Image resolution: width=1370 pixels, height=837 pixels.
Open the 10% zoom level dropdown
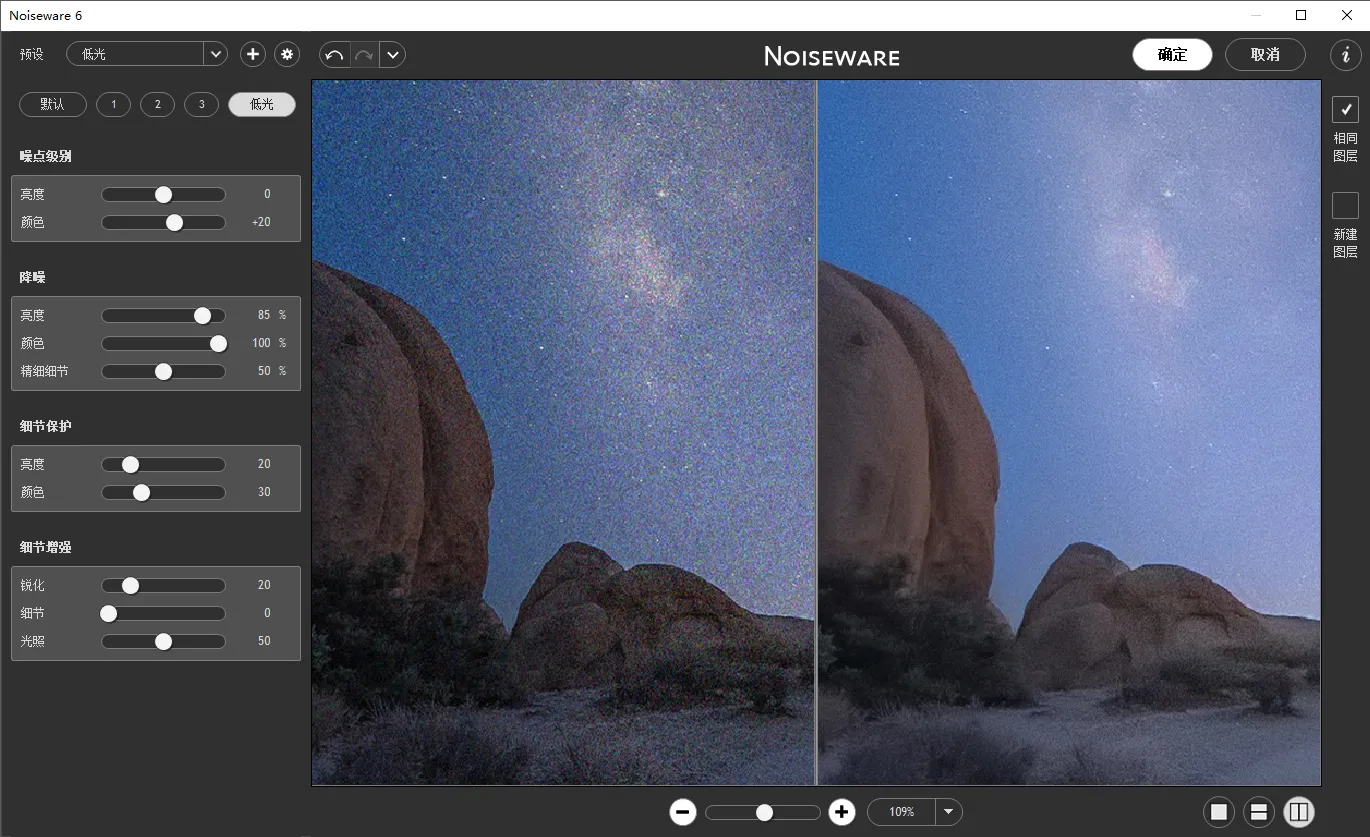pos(948,812)
